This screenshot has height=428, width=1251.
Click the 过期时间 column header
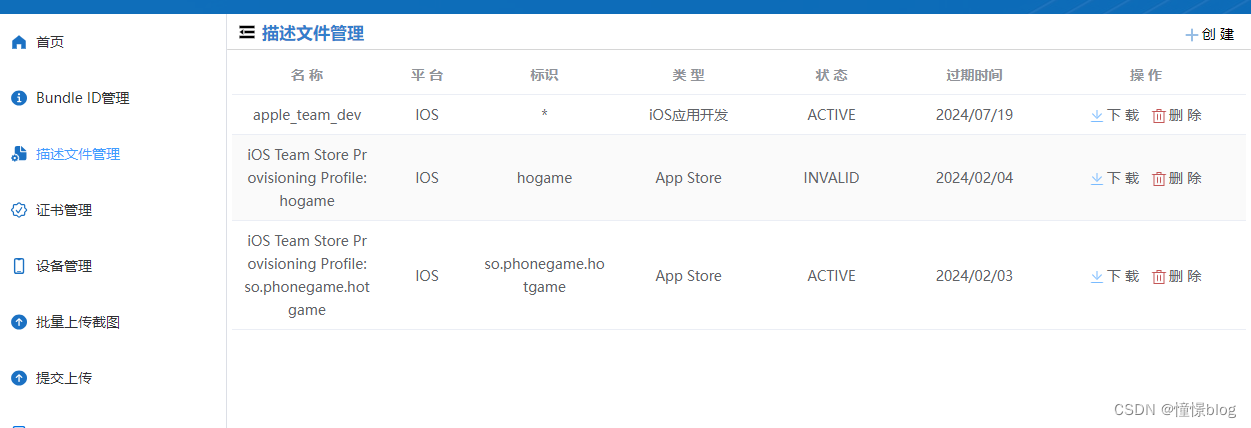pyautogui.click(x=974, y=75)
